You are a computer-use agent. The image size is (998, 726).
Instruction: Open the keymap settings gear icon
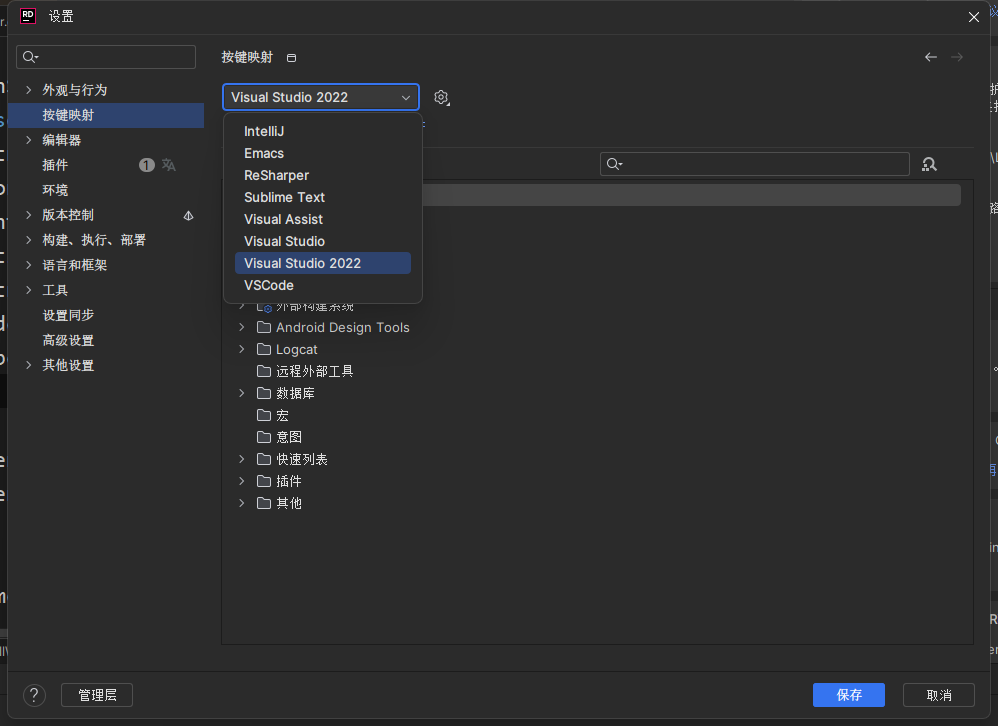tap(441, 97)
